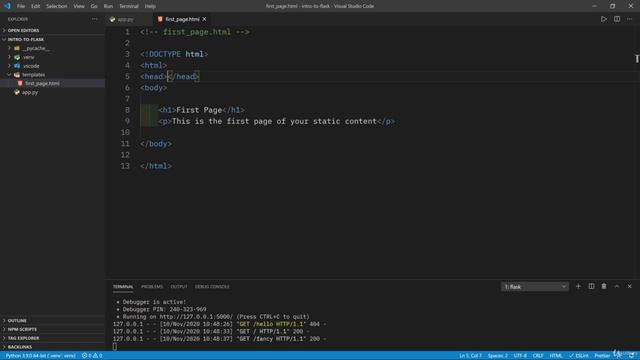Create a new terminal with plus icon

click(x=578, y=287)
